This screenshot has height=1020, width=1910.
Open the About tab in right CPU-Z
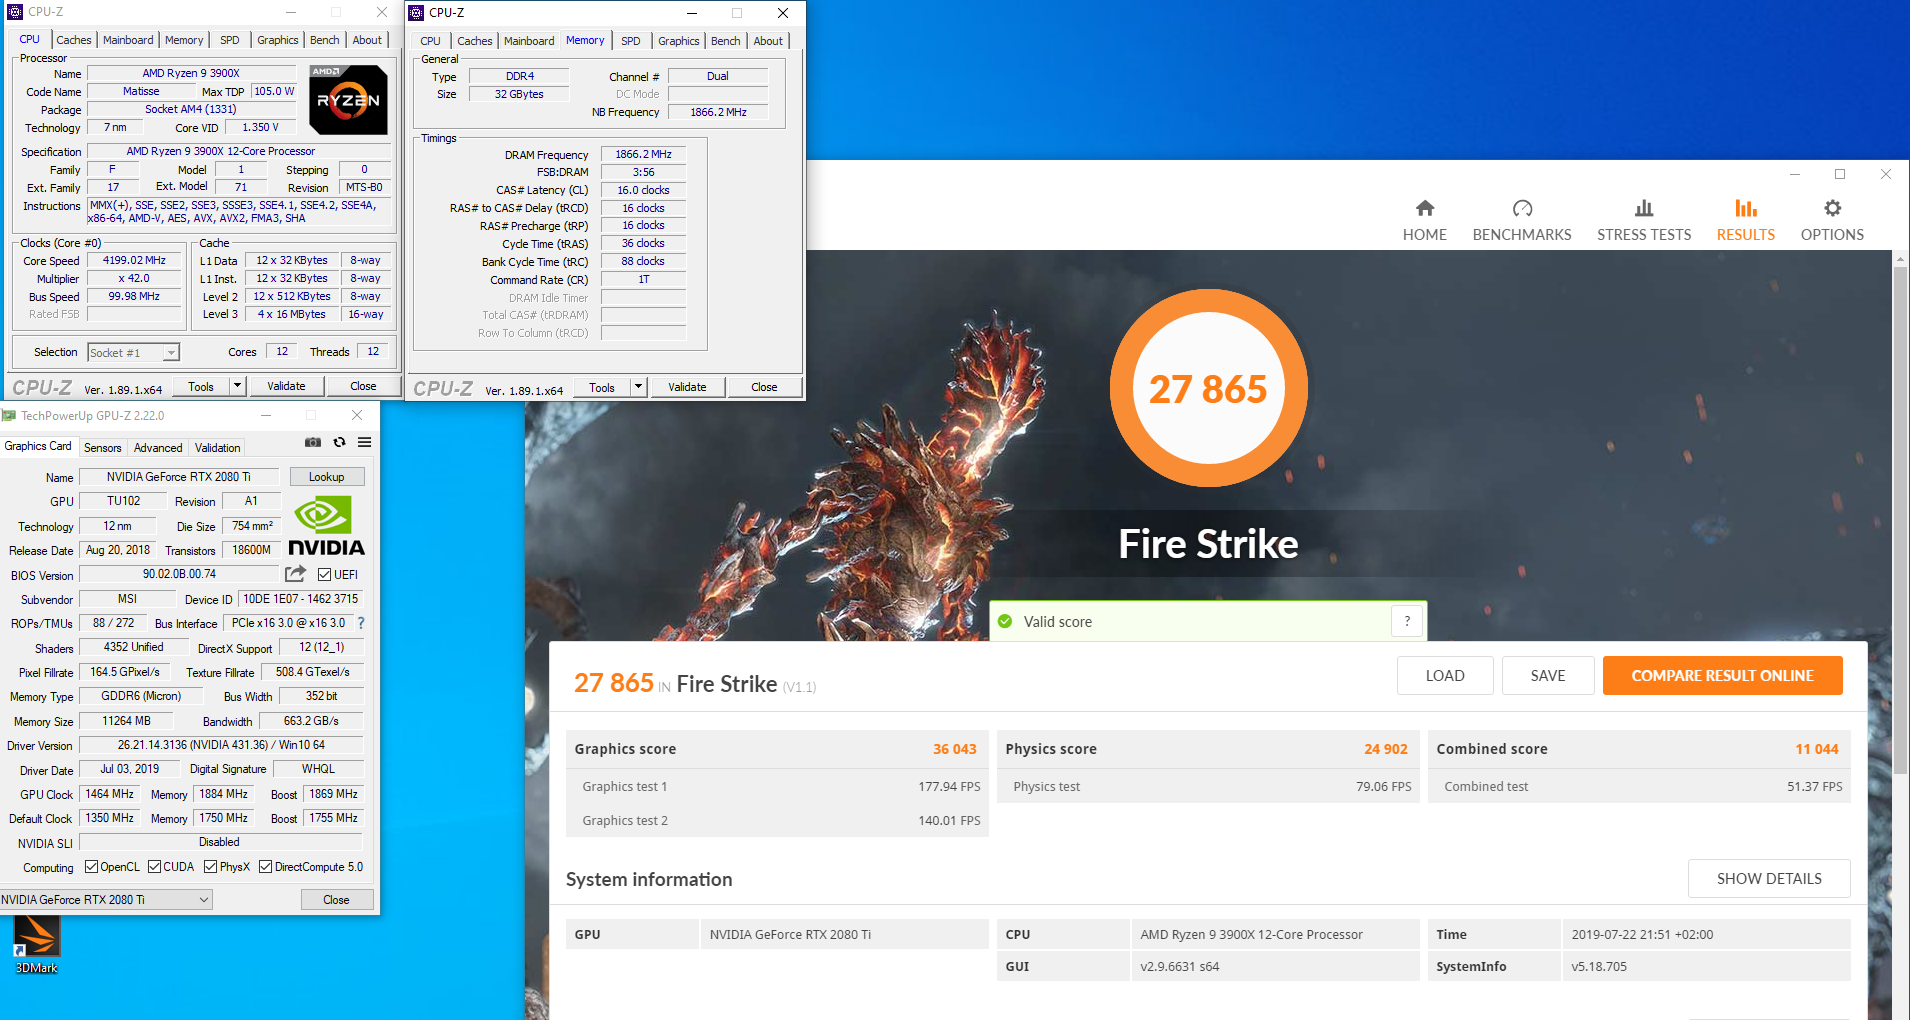[x=768, y=41]
